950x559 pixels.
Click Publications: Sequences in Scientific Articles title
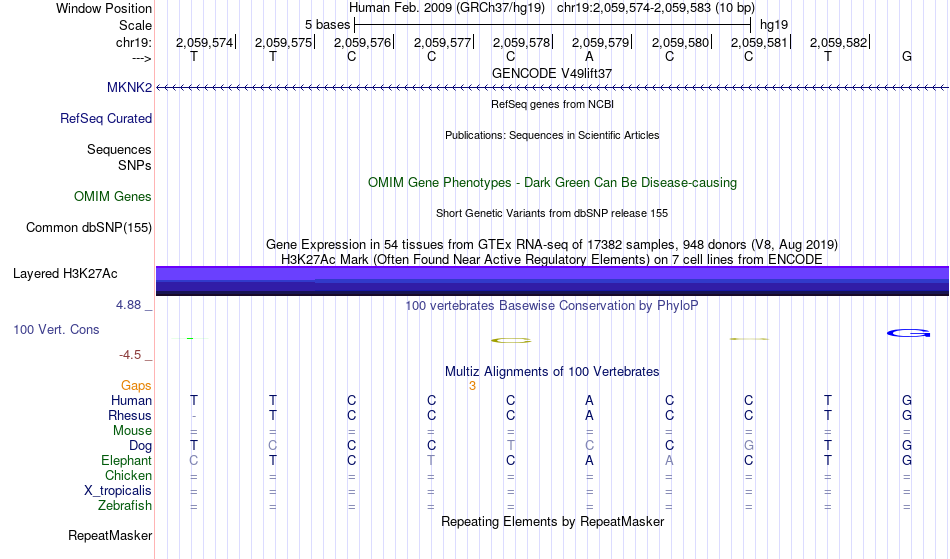(552, 135)
